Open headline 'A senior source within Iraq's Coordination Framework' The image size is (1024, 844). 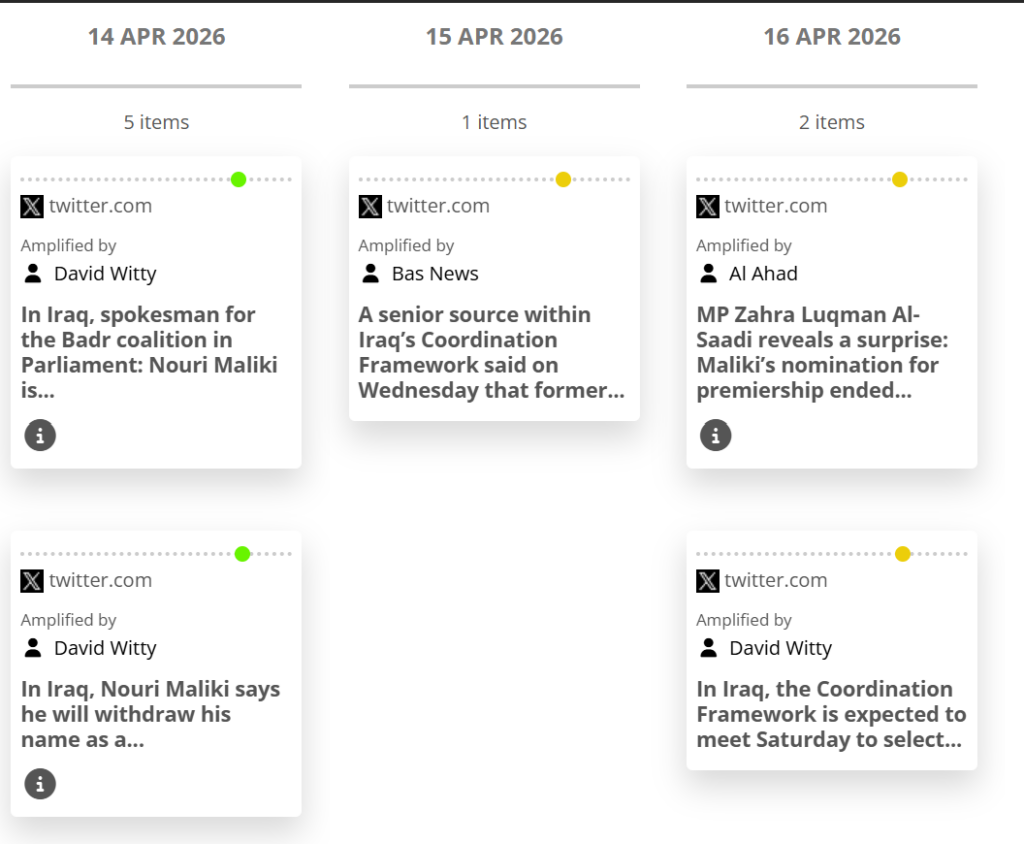click(490, 352)
